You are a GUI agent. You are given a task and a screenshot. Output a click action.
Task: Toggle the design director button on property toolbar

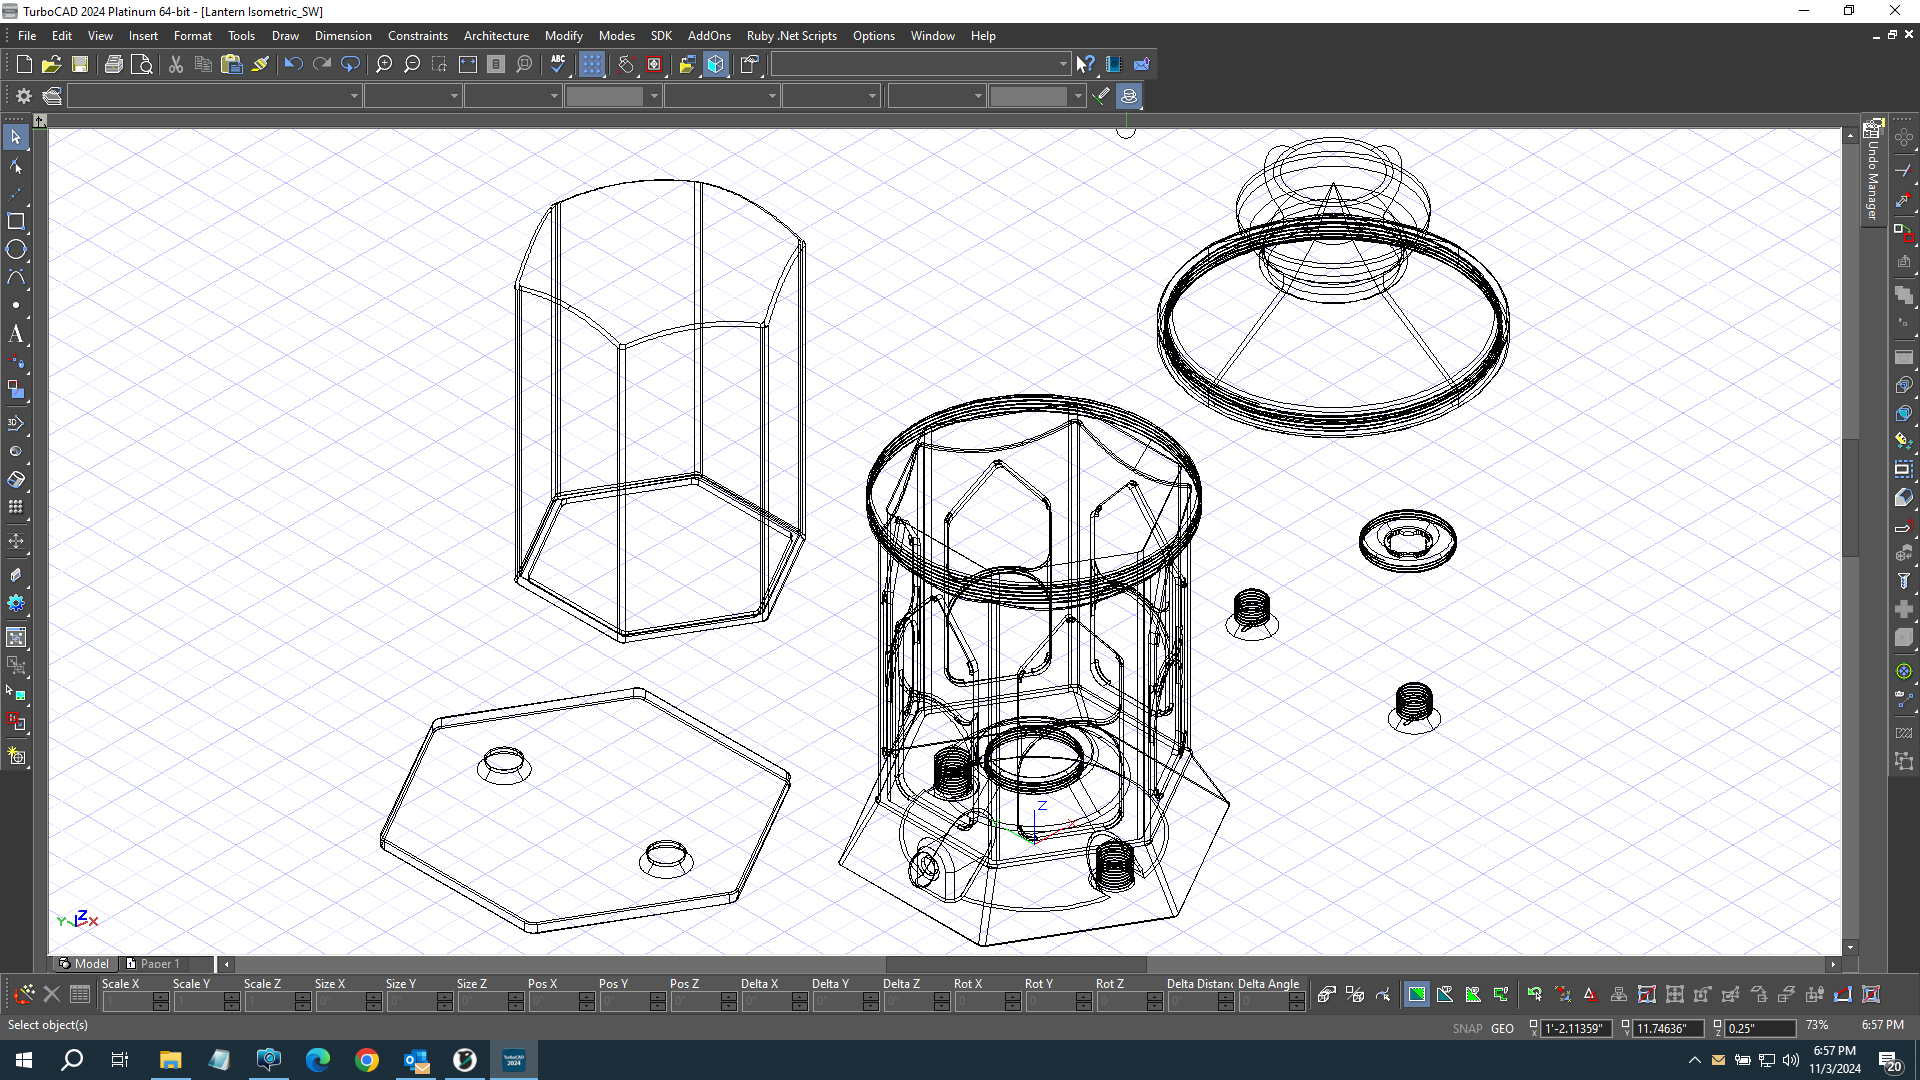(1129, 96)
